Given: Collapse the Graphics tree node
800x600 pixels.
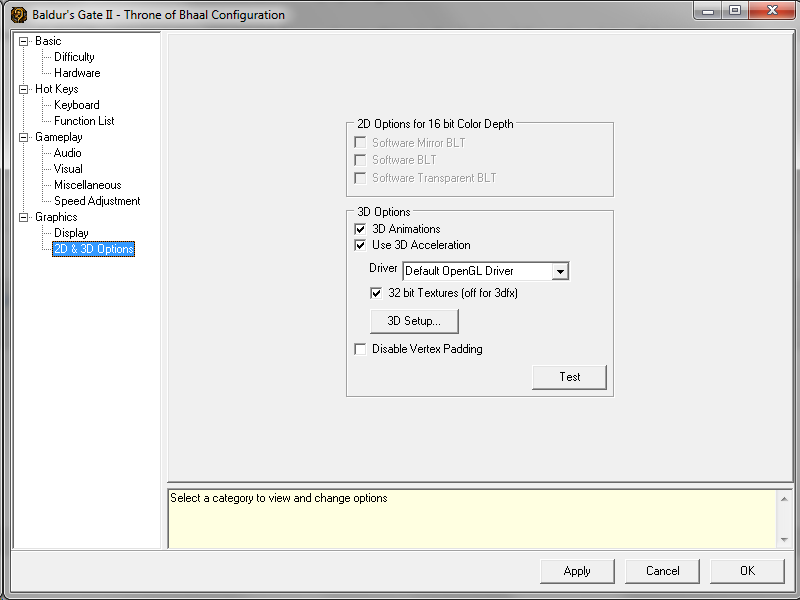Looking at the screenshot, I should (23, 217).
